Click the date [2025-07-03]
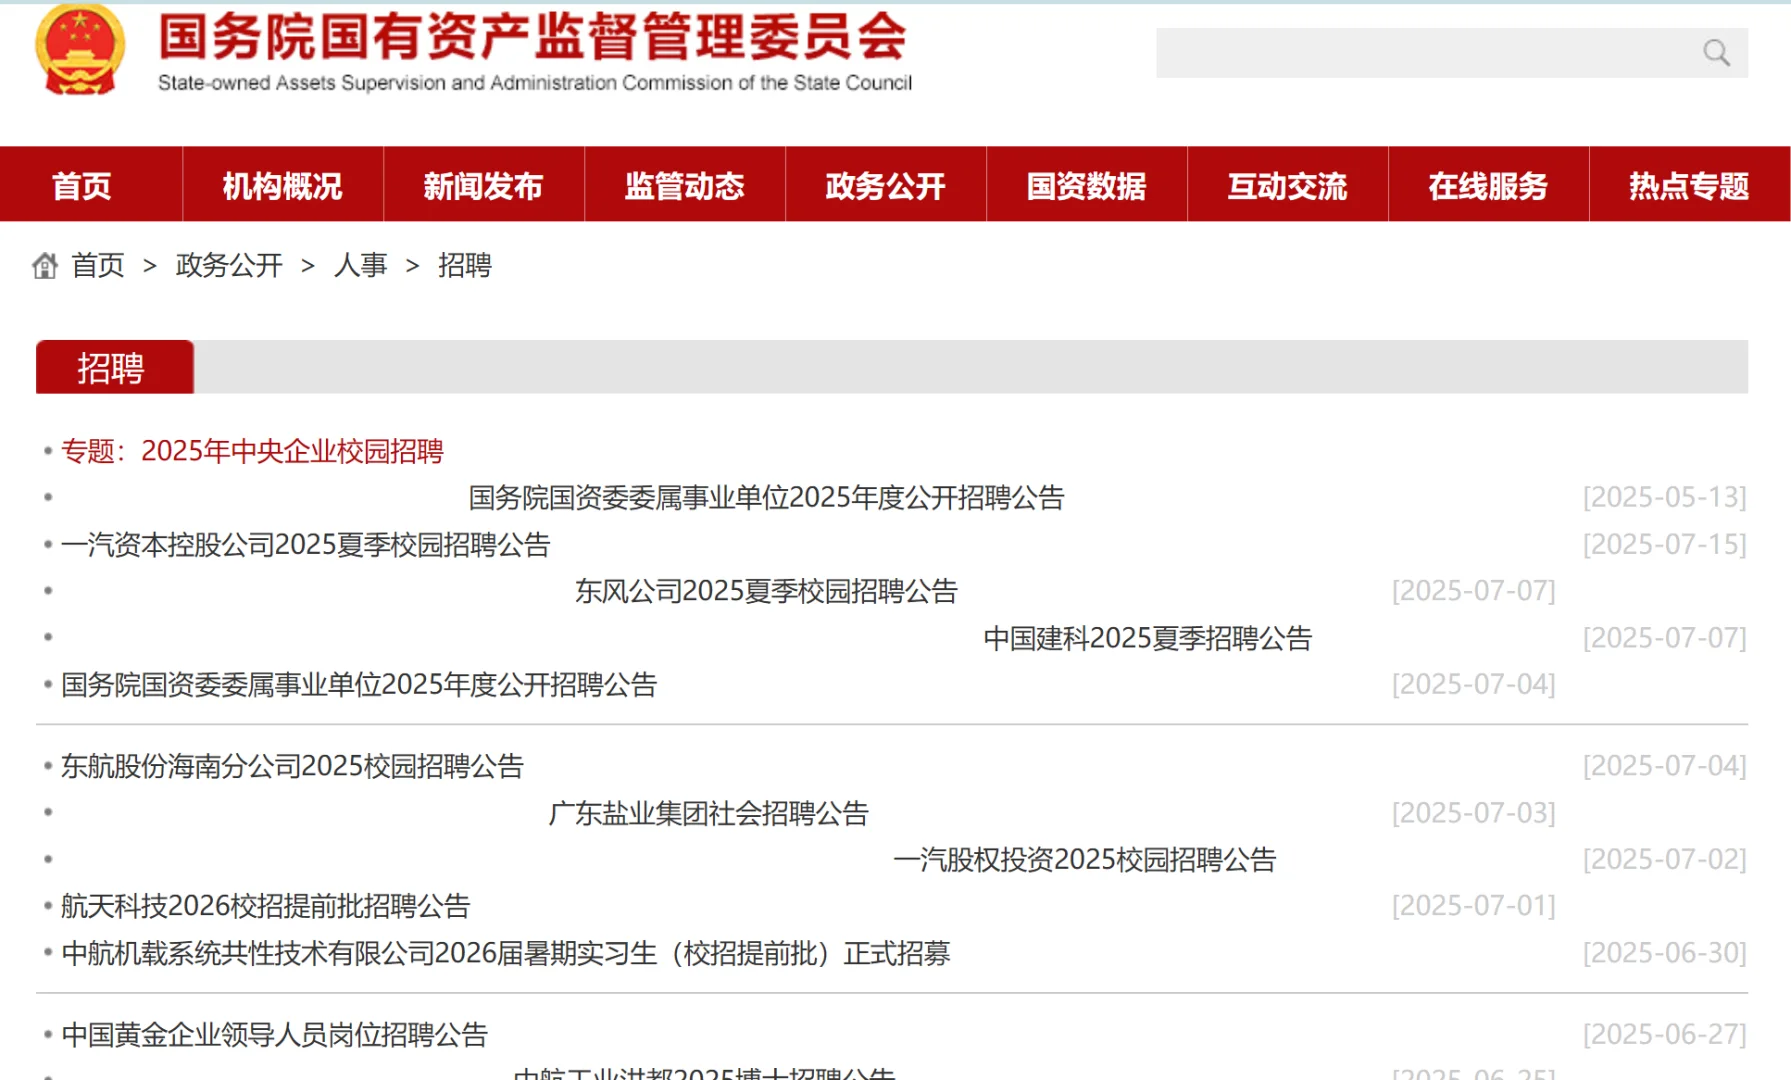Image resolution: width=1791 pixels, height=1080 pixels. (x=1474, y=813)
